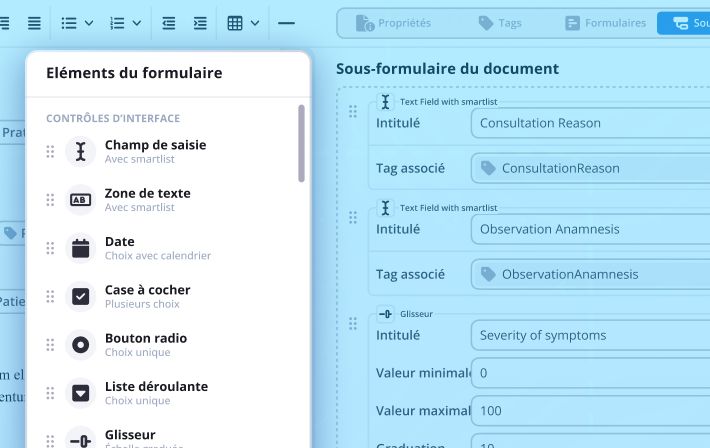The image size is (710, 448).
Task: Click 'Choix avec calendrier' subtitle
Action: point(158,256)
